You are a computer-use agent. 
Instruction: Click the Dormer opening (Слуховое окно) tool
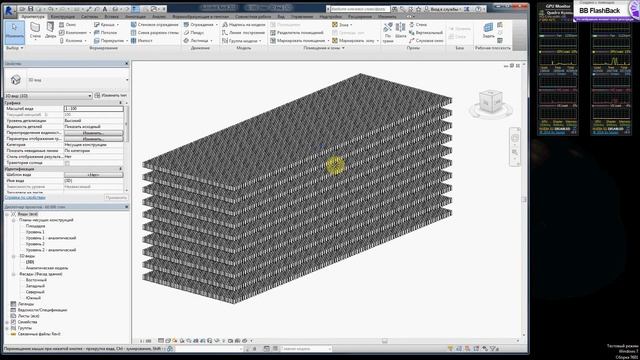click(426, 40)
